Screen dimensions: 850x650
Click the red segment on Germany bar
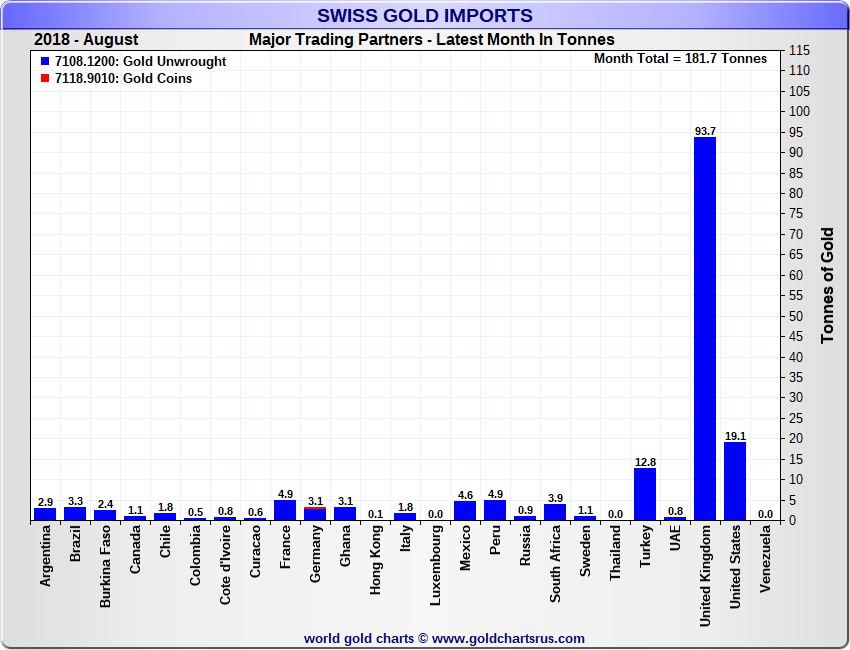315,508
